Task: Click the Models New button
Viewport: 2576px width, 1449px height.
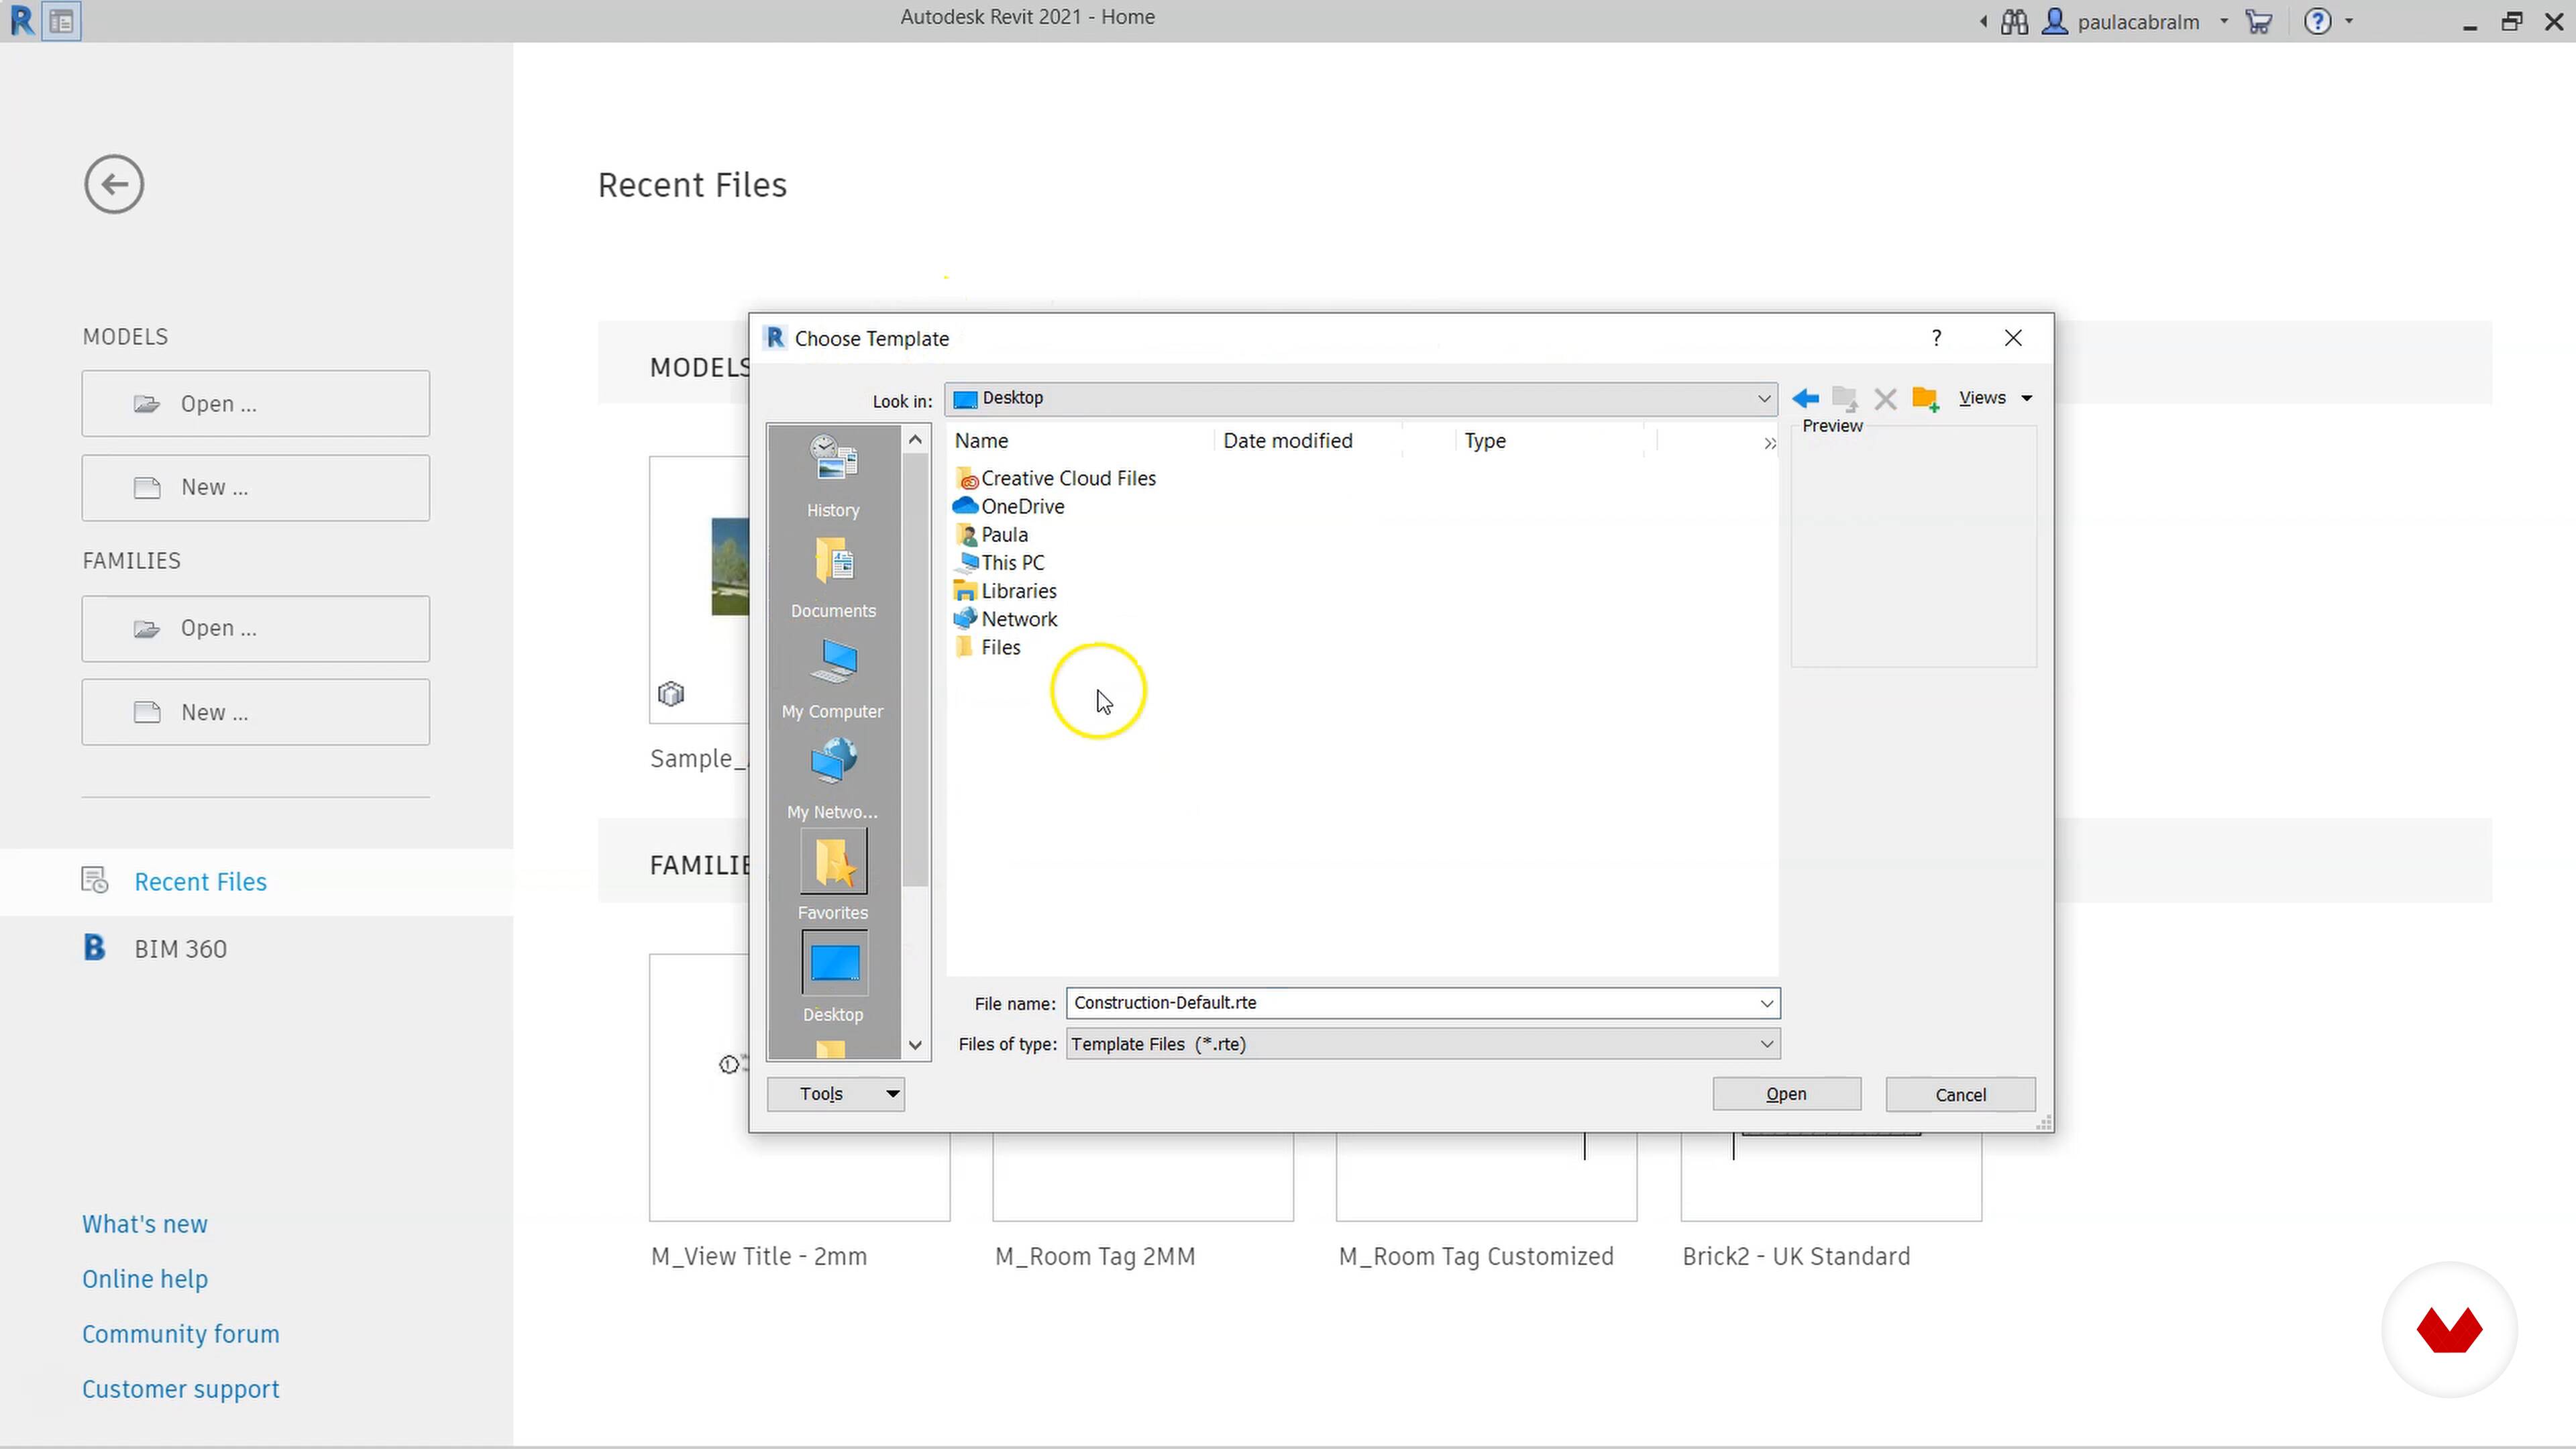Action: pos(256,488)
